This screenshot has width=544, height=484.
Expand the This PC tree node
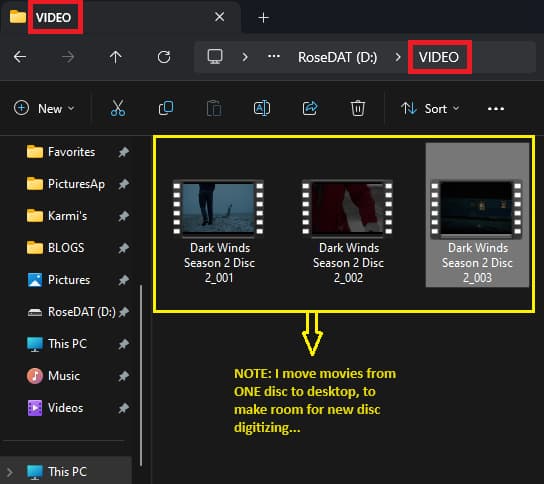click(10, 472)
